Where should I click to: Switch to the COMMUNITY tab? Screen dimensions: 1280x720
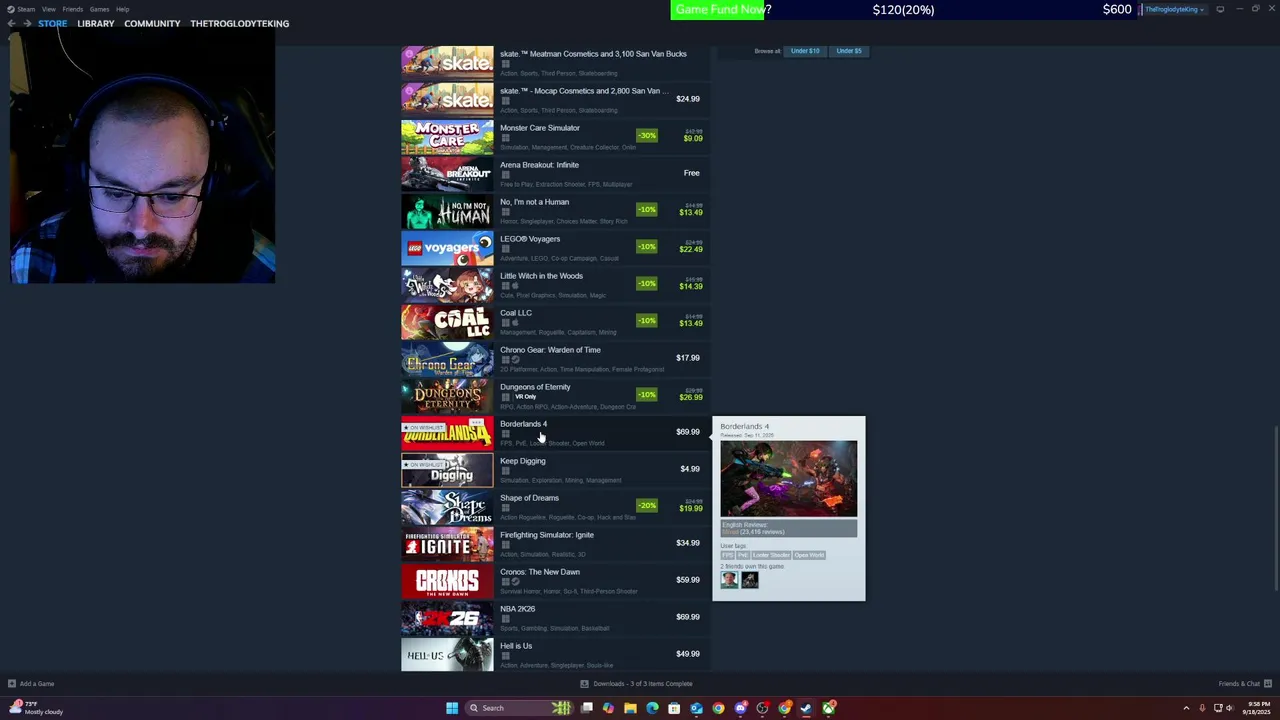point(152,23)
